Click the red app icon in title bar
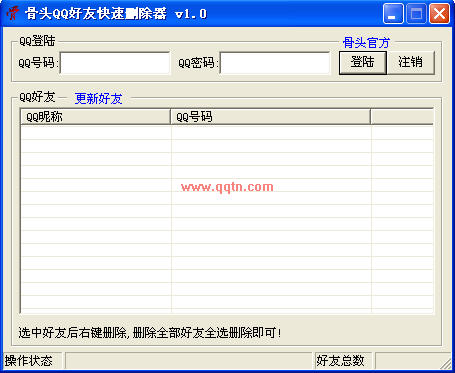The image size is (455, 373). click(12, 14)
